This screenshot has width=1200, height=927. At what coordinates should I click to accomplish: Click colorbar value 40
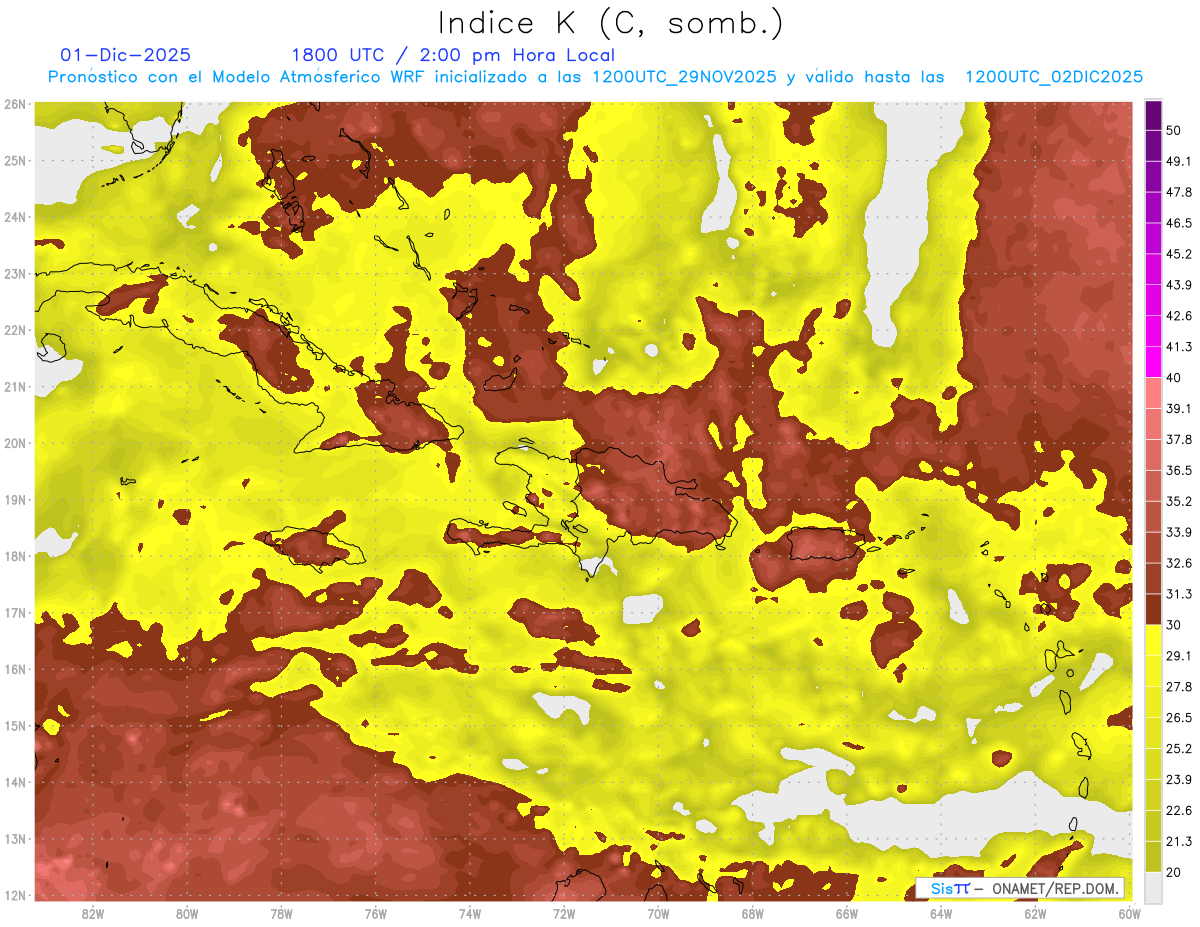pos(1173,377)
